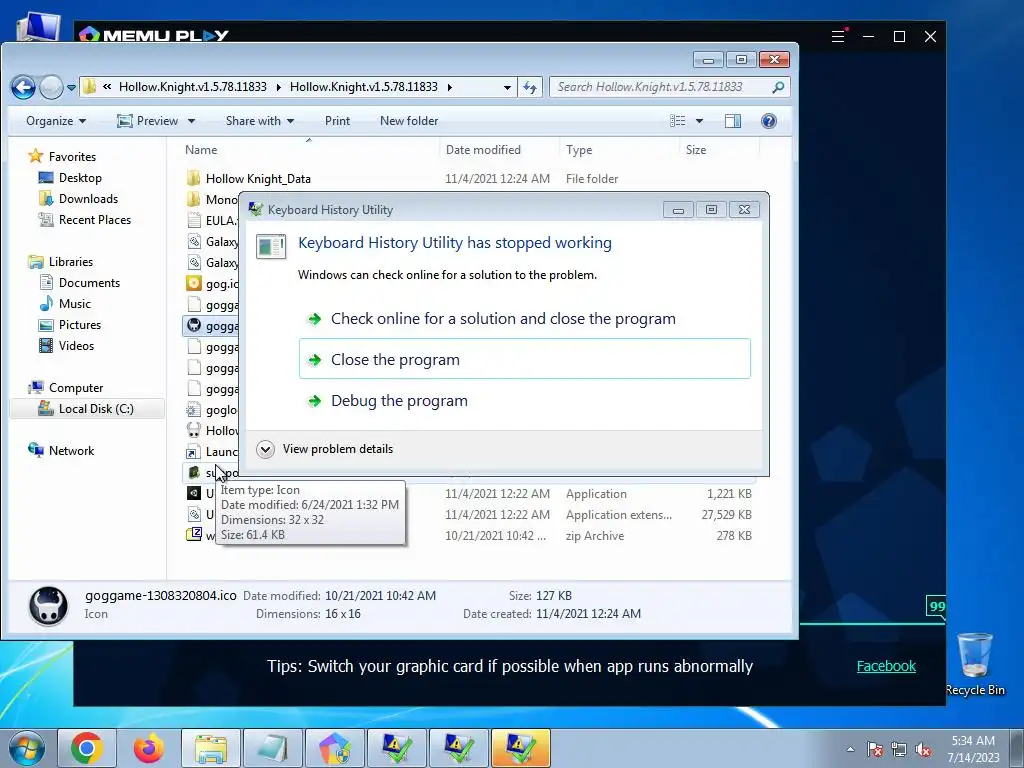Click the zip Archive file icon
Viewport: 1024px width, 768px height.
193,535
